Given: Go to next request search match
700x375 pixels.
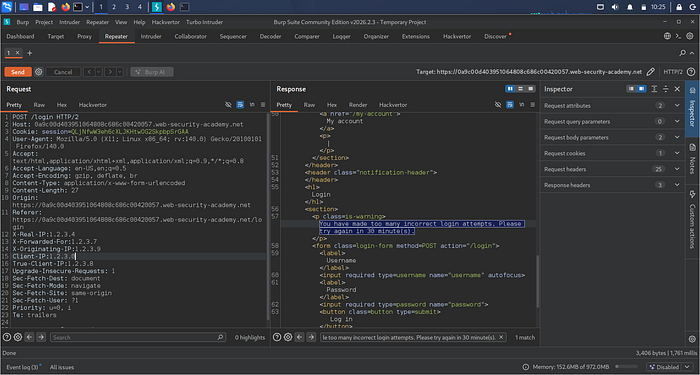Looking at the screenshot, I should (x=41, y=338).
